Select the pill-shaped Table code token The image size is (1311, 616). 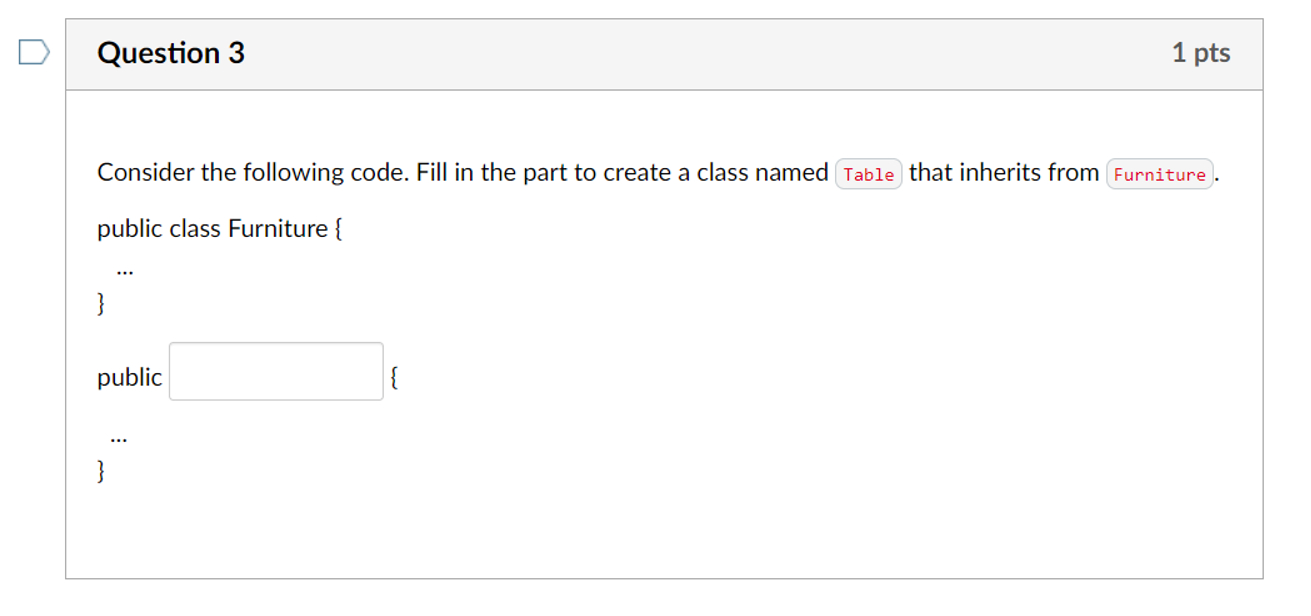(x=868, y=174)
